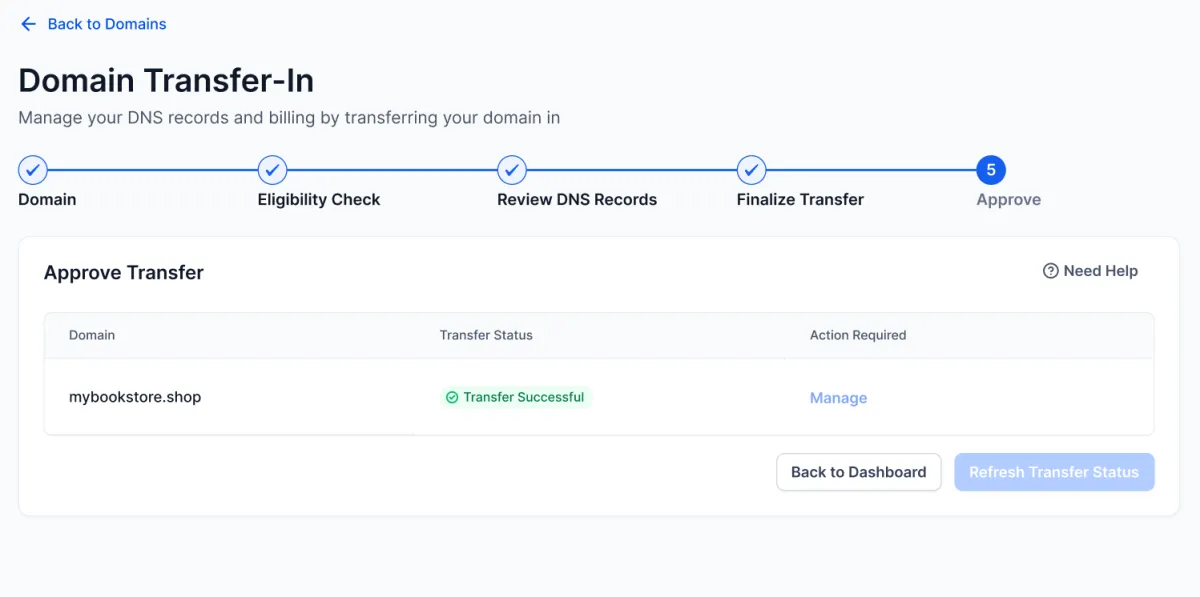The width and height of the screenshot is (1200, 597).
Task: Click the step 5 Approve circle
Action: tap(991, 170)
